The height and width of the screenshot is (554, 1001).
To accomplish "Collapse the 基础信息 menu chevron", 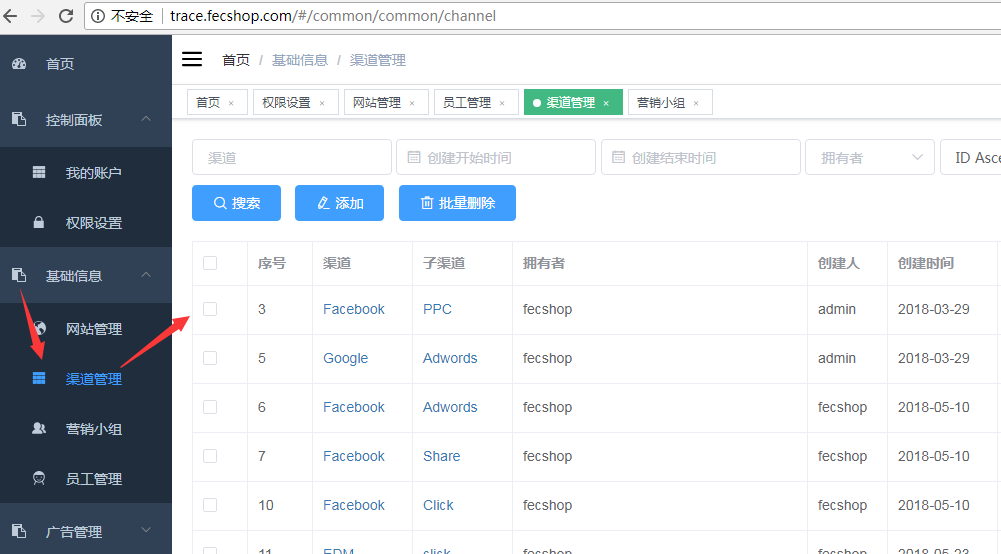I will (146, 274).
